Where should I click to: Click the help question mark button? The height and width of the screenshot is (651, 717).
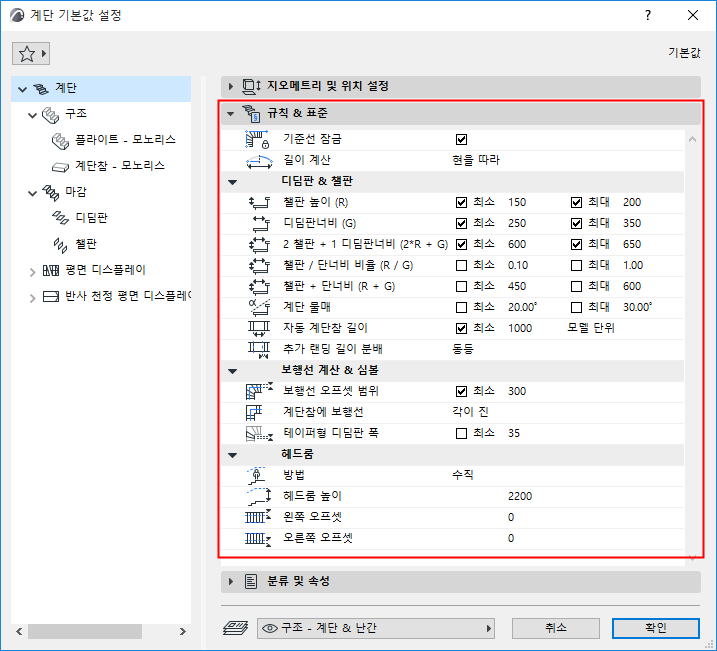point(647,15)
